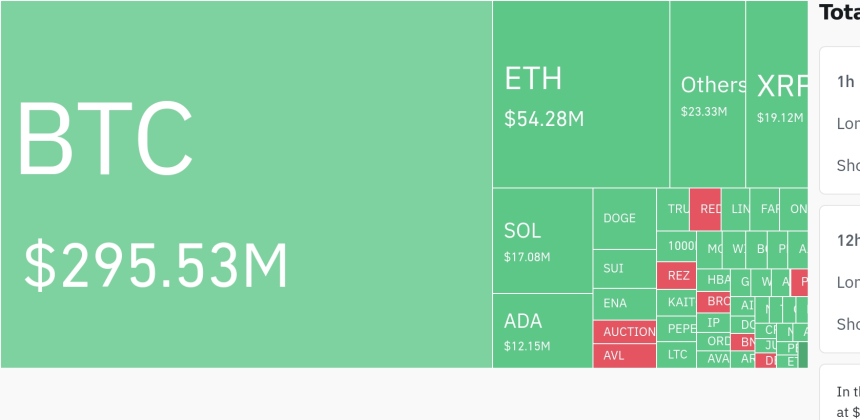Open the ADA $12.15M tile
The width and height of the screenshot is (860, 420).
(x=542, y=331)
